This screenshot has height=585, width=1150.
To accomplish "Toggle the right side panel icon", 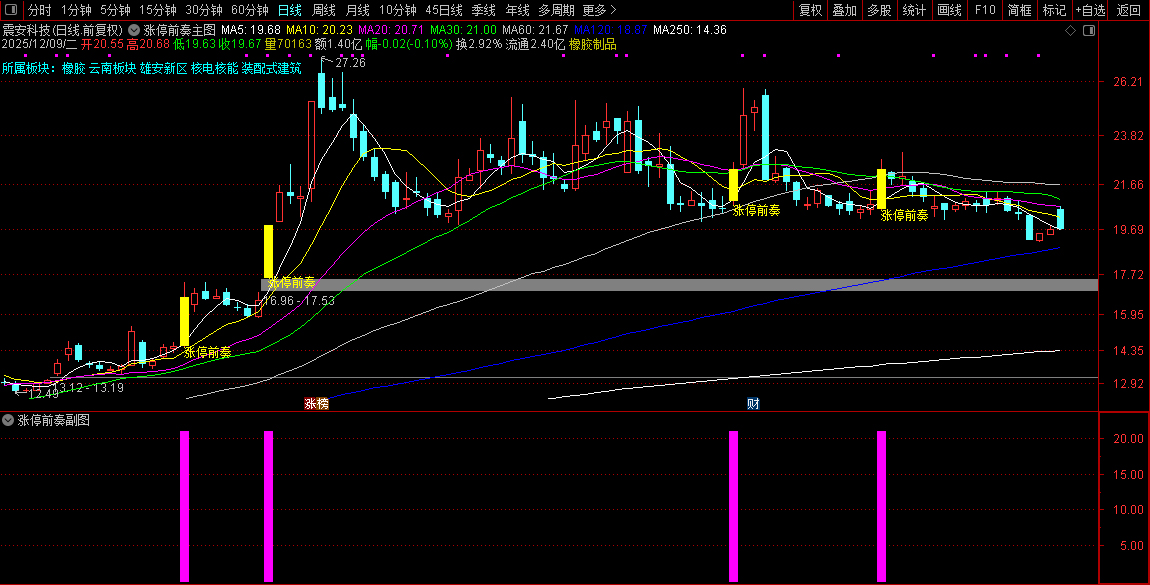I will click(x=1089, y=30).
